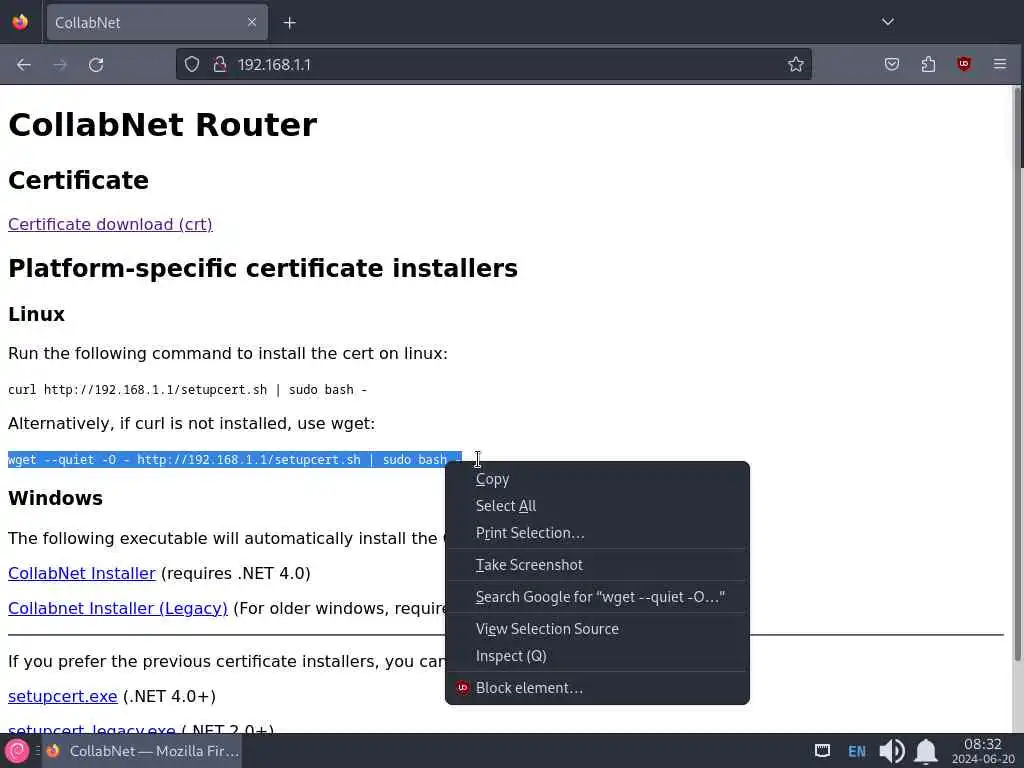The image size is (1024, 768).
Task: Open the EN keyboard layout indicator
Action: pyautogui.click(x=857, y=751)
